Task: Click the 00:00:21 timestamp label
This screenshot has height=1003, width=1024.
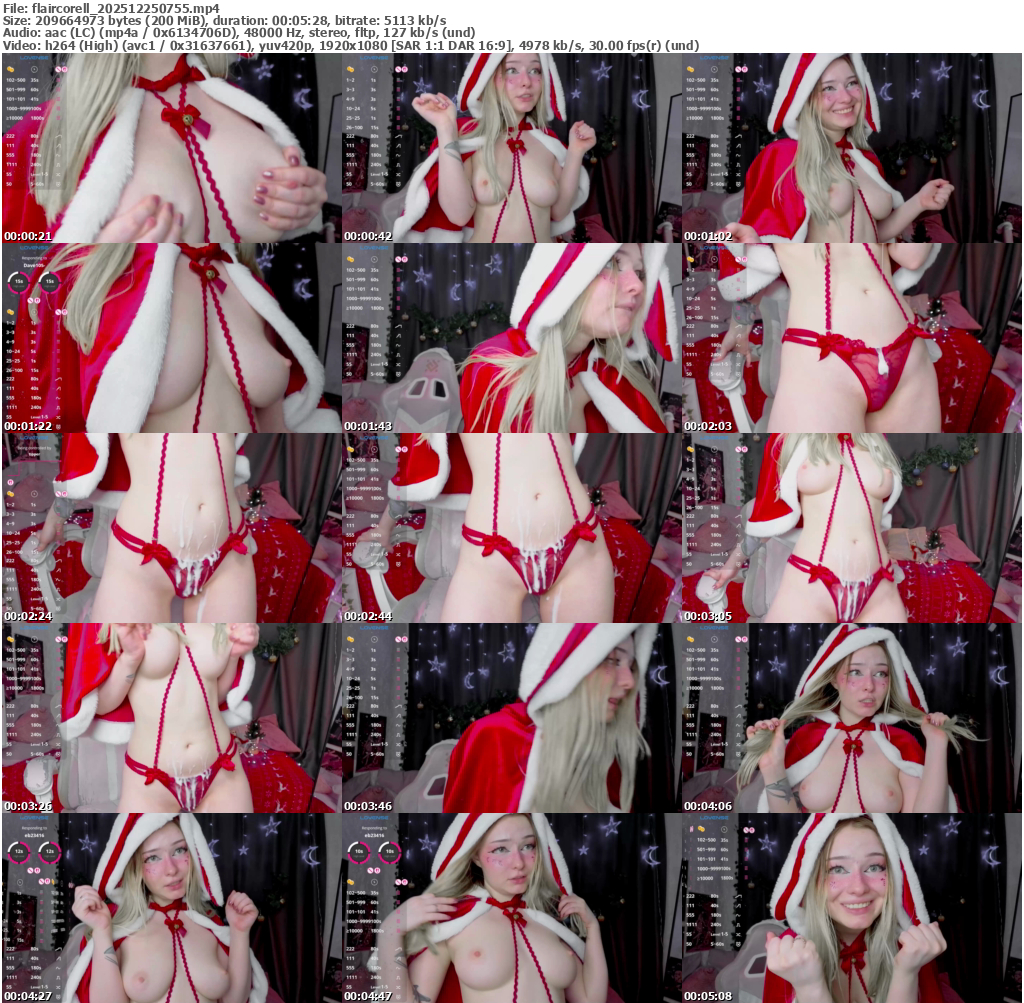Action: click(28, 236)
